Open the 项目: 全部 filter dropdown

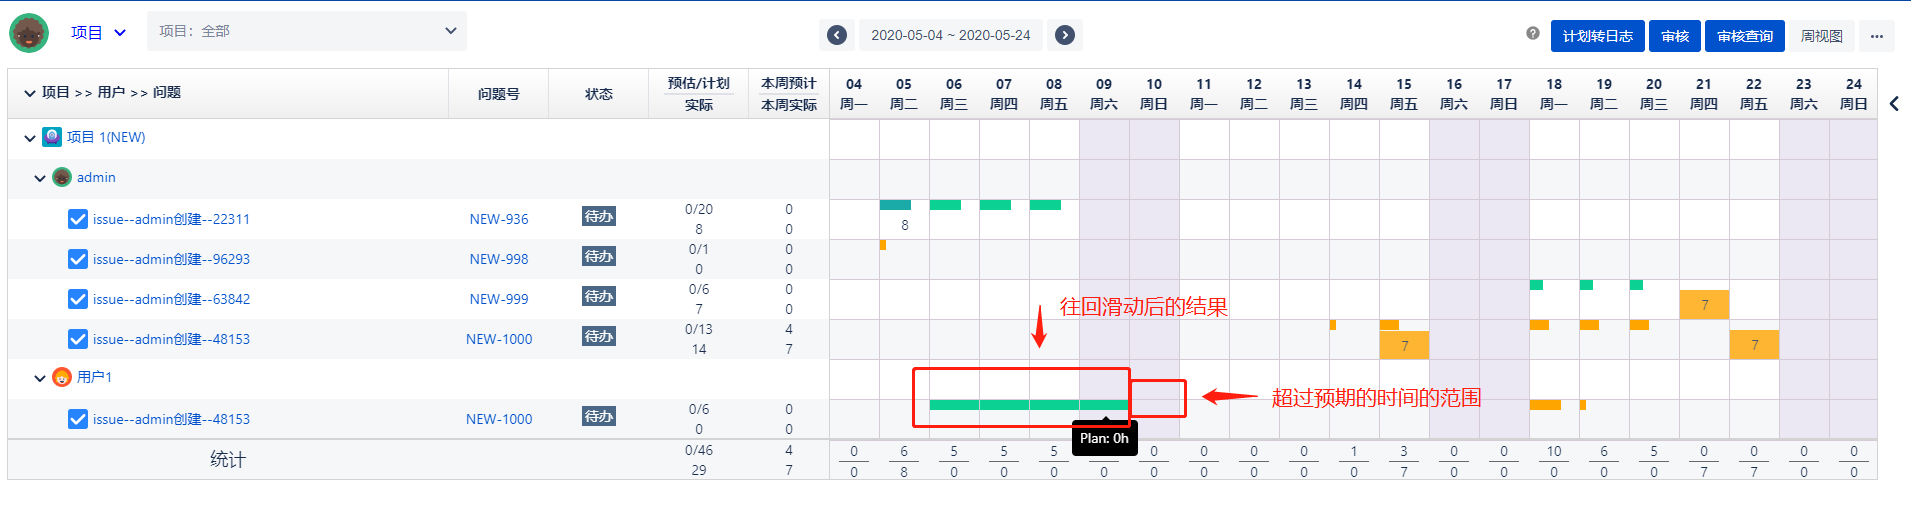(x=307, y=31)
